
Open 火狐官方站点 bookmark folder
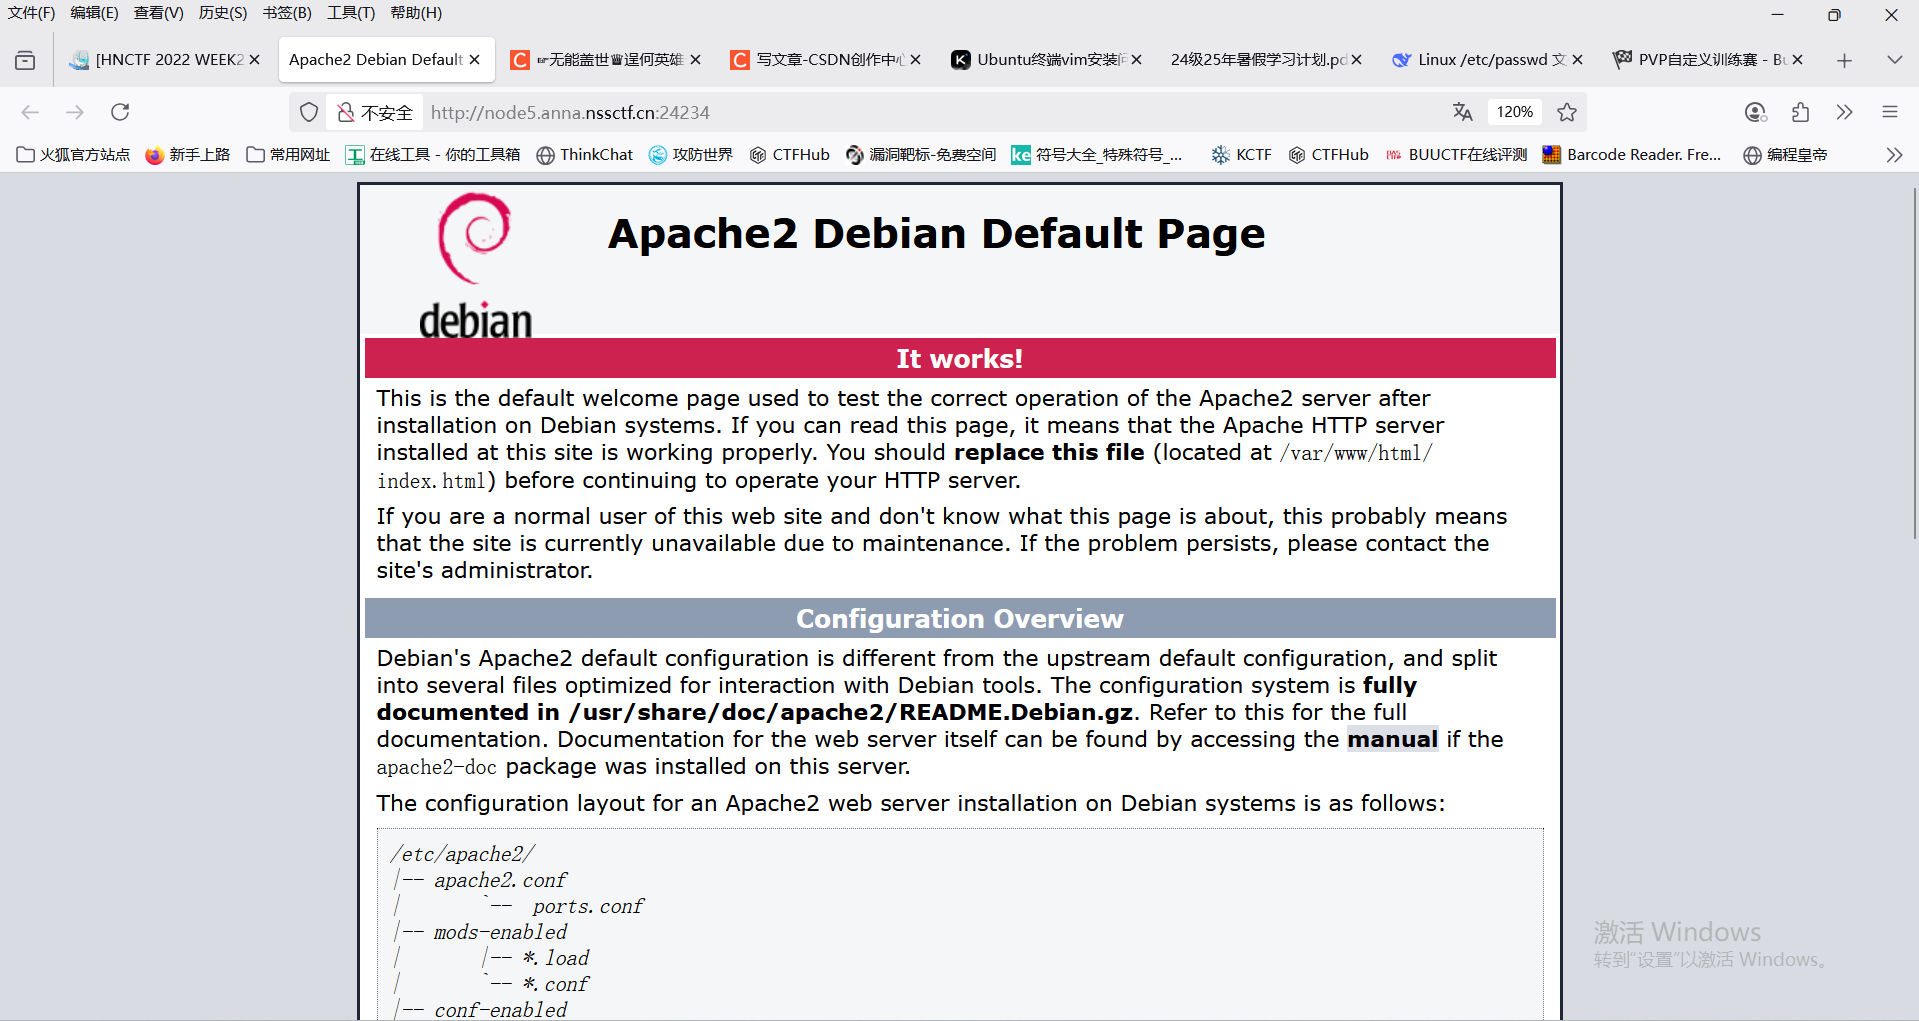(74, 155)
